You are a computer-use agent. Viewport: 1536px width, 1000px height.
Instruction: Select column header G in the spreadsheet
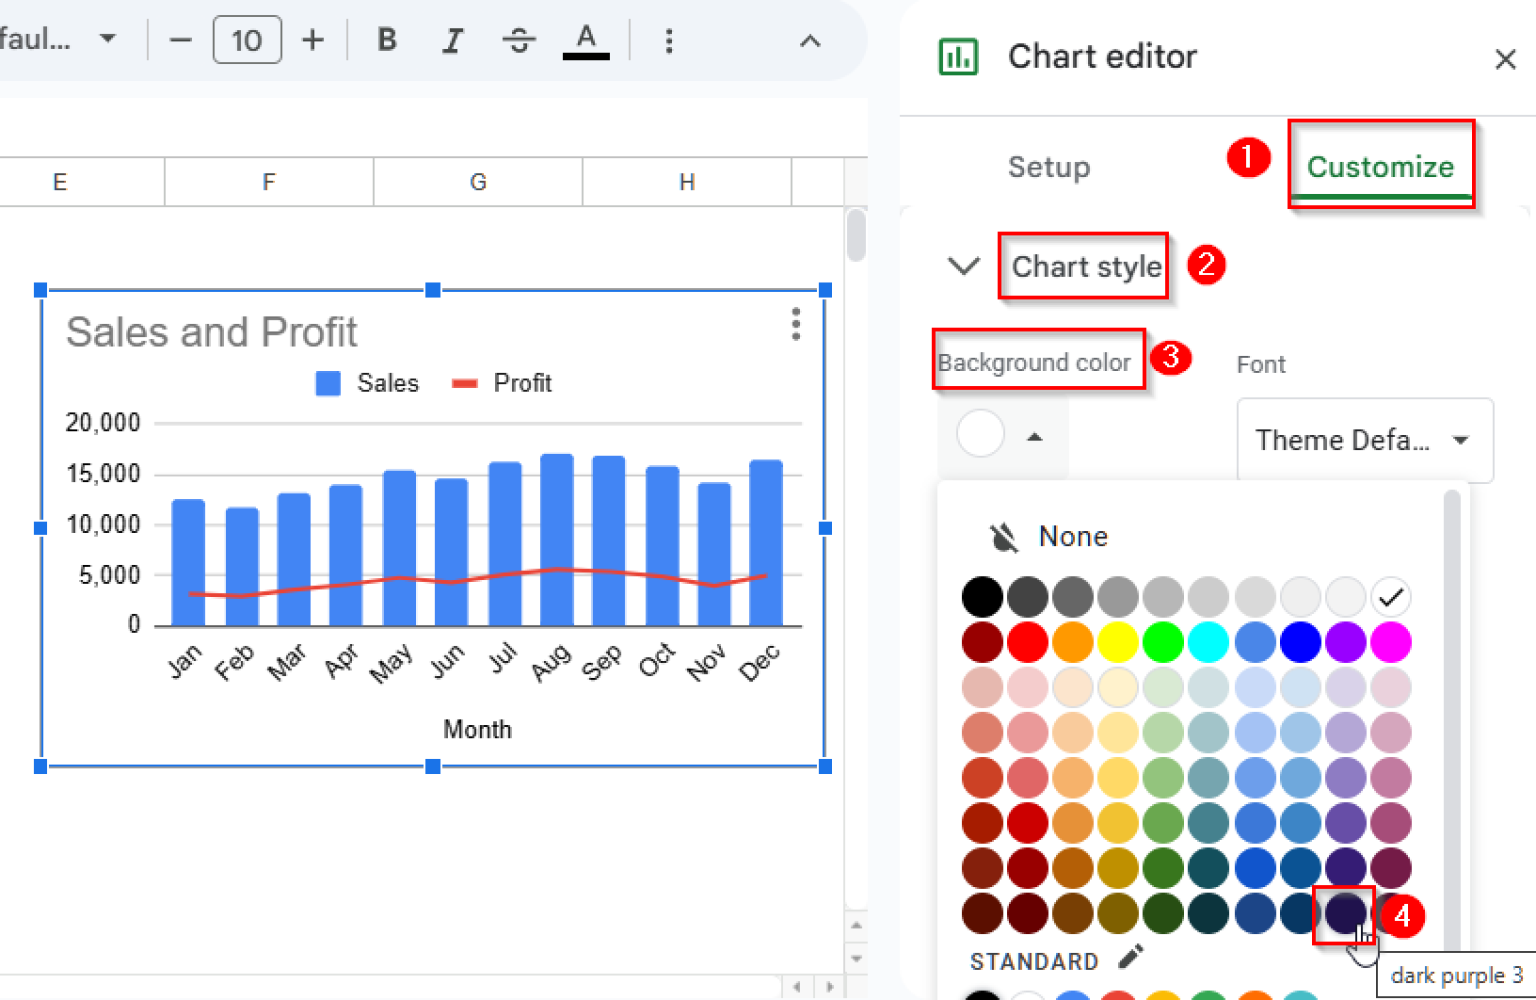(x=477, y=181)
